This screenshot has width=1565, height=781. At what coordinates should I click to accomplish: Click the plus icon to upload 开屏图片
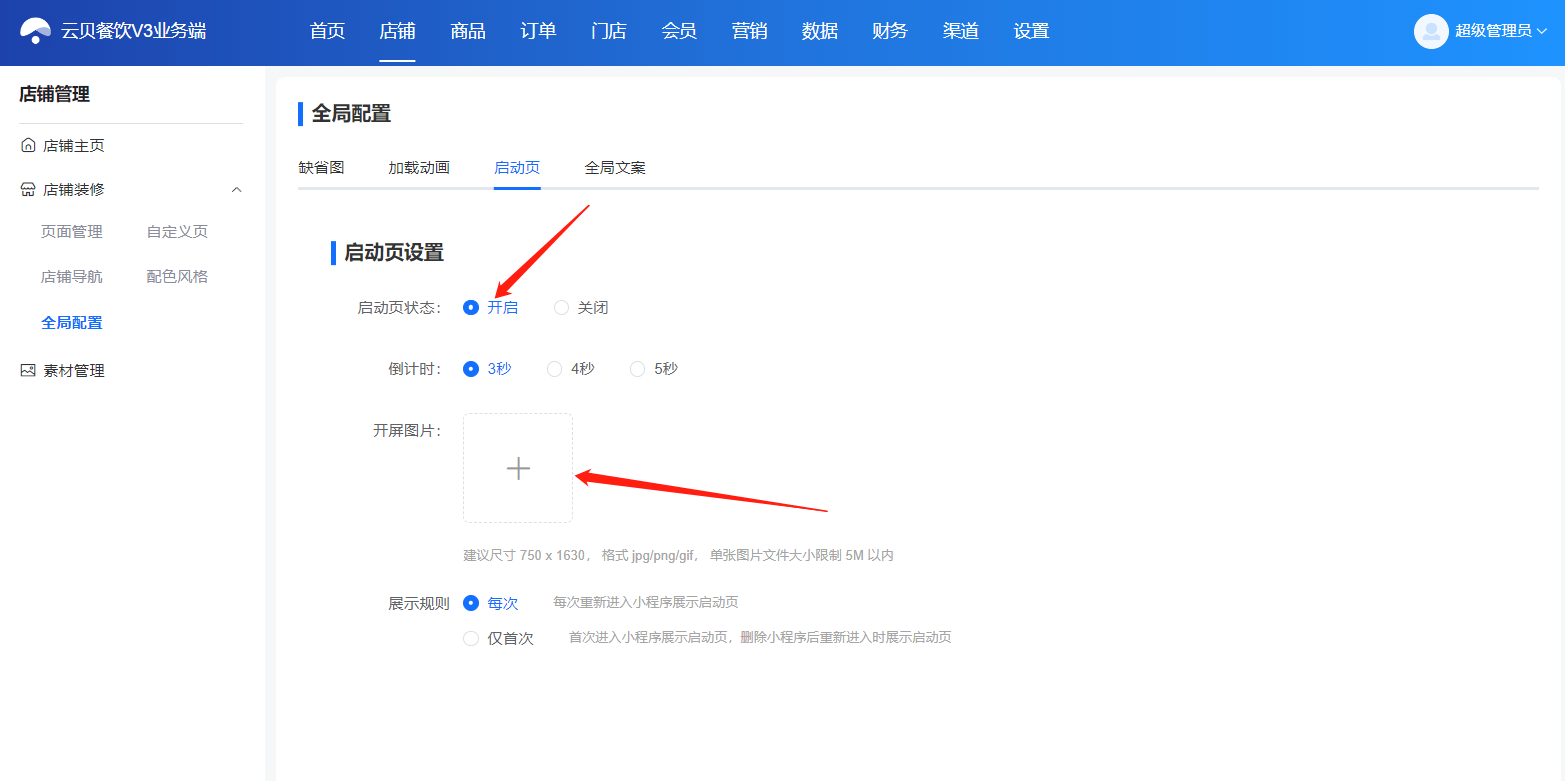[518, 468]
